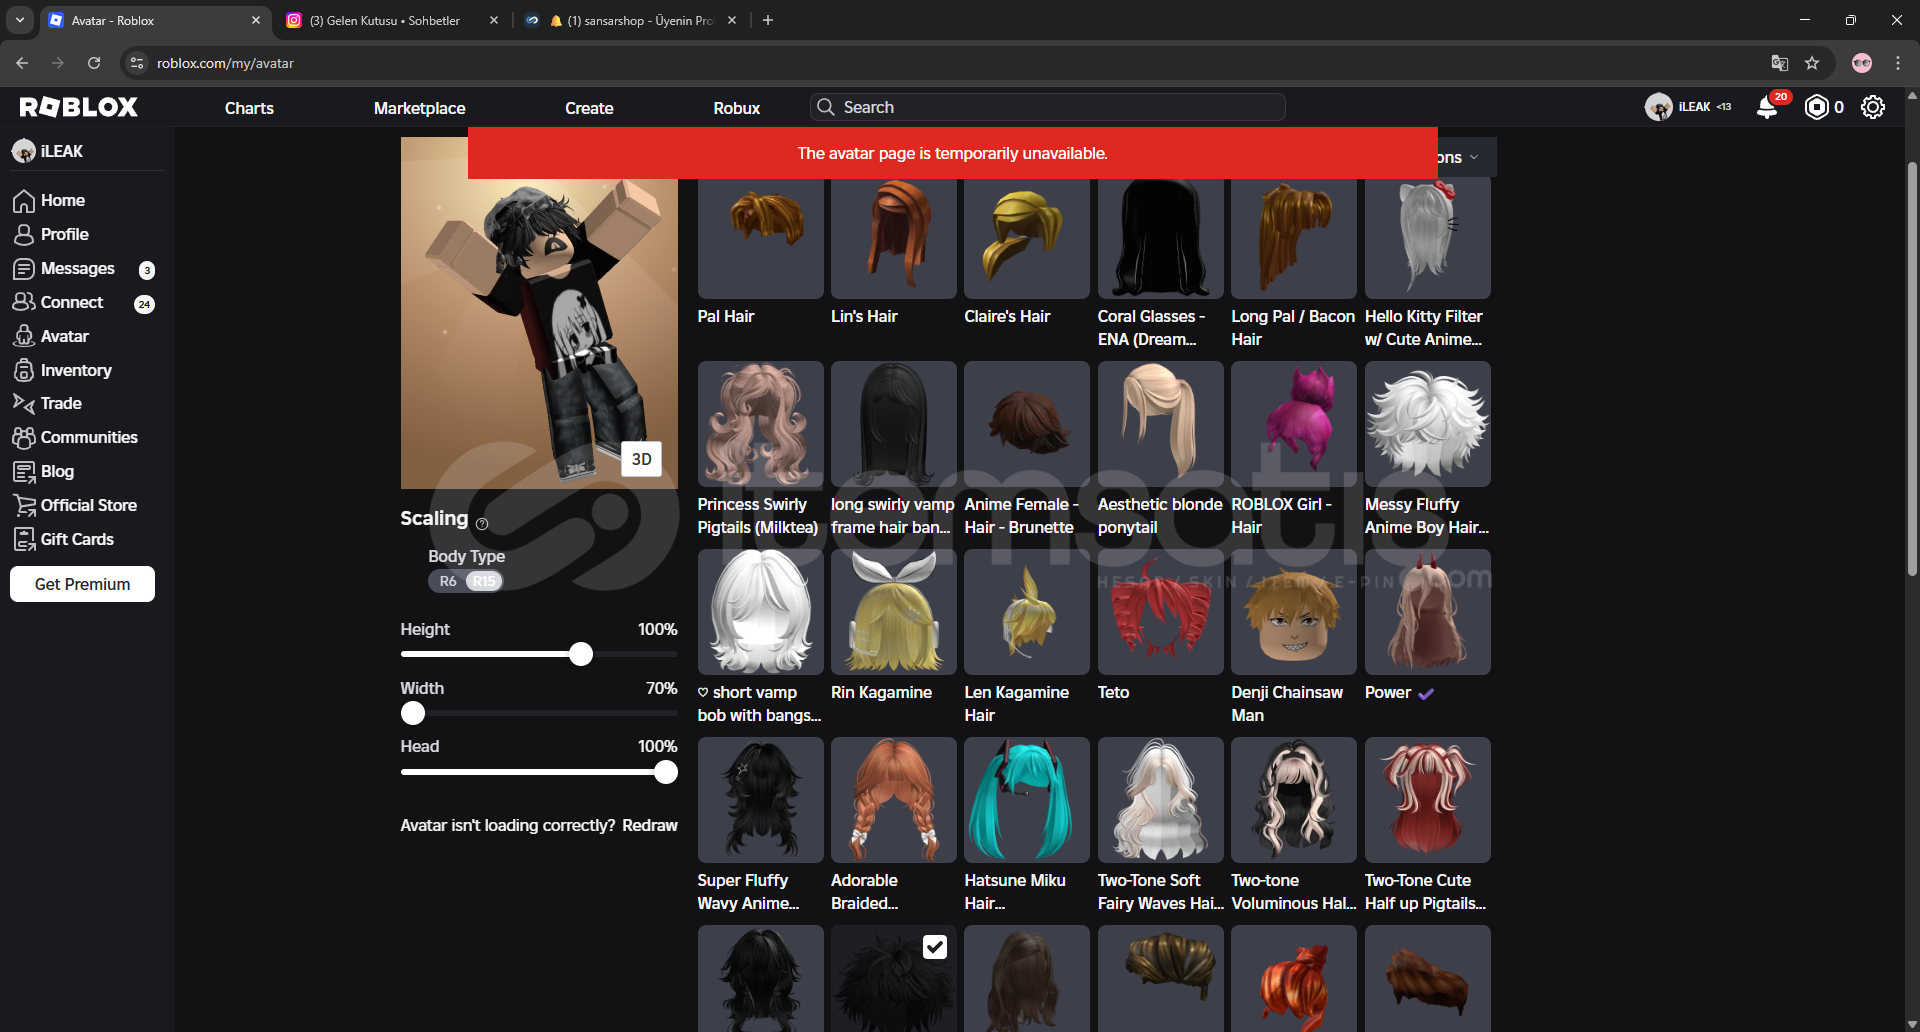Click the Pal Hair name link
Viewport: 1920px width, 1032px height.
pos(726,316)
